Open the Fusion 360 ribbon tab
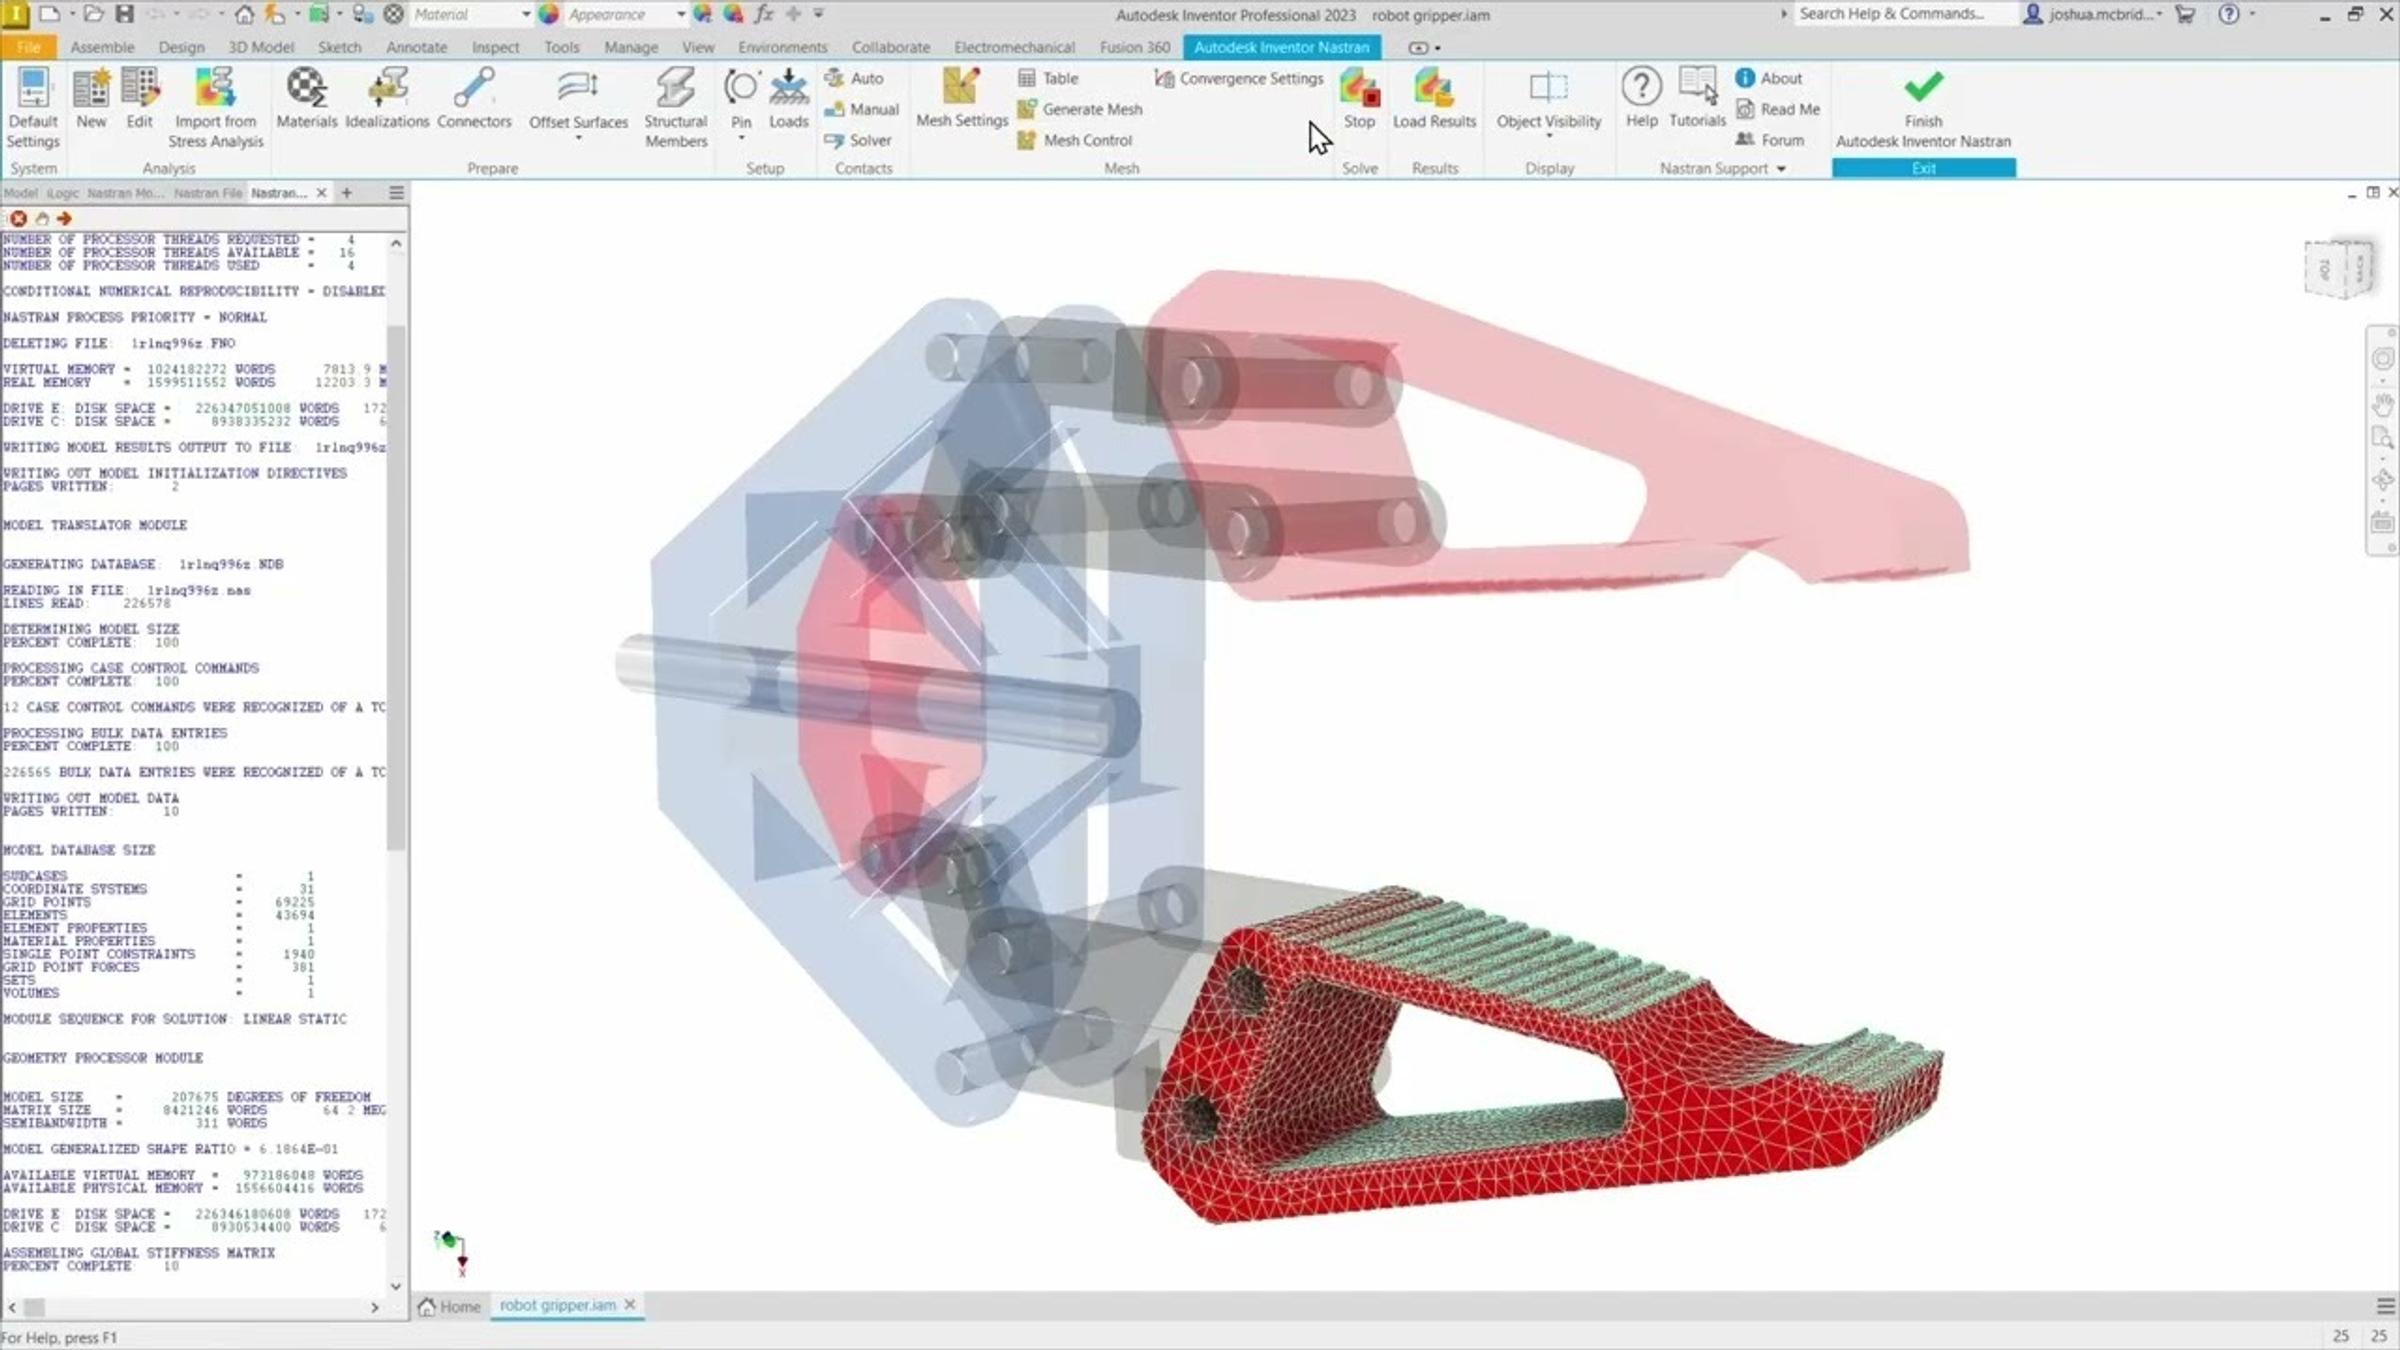The image size is (2400, 1350). point(1134,47)
